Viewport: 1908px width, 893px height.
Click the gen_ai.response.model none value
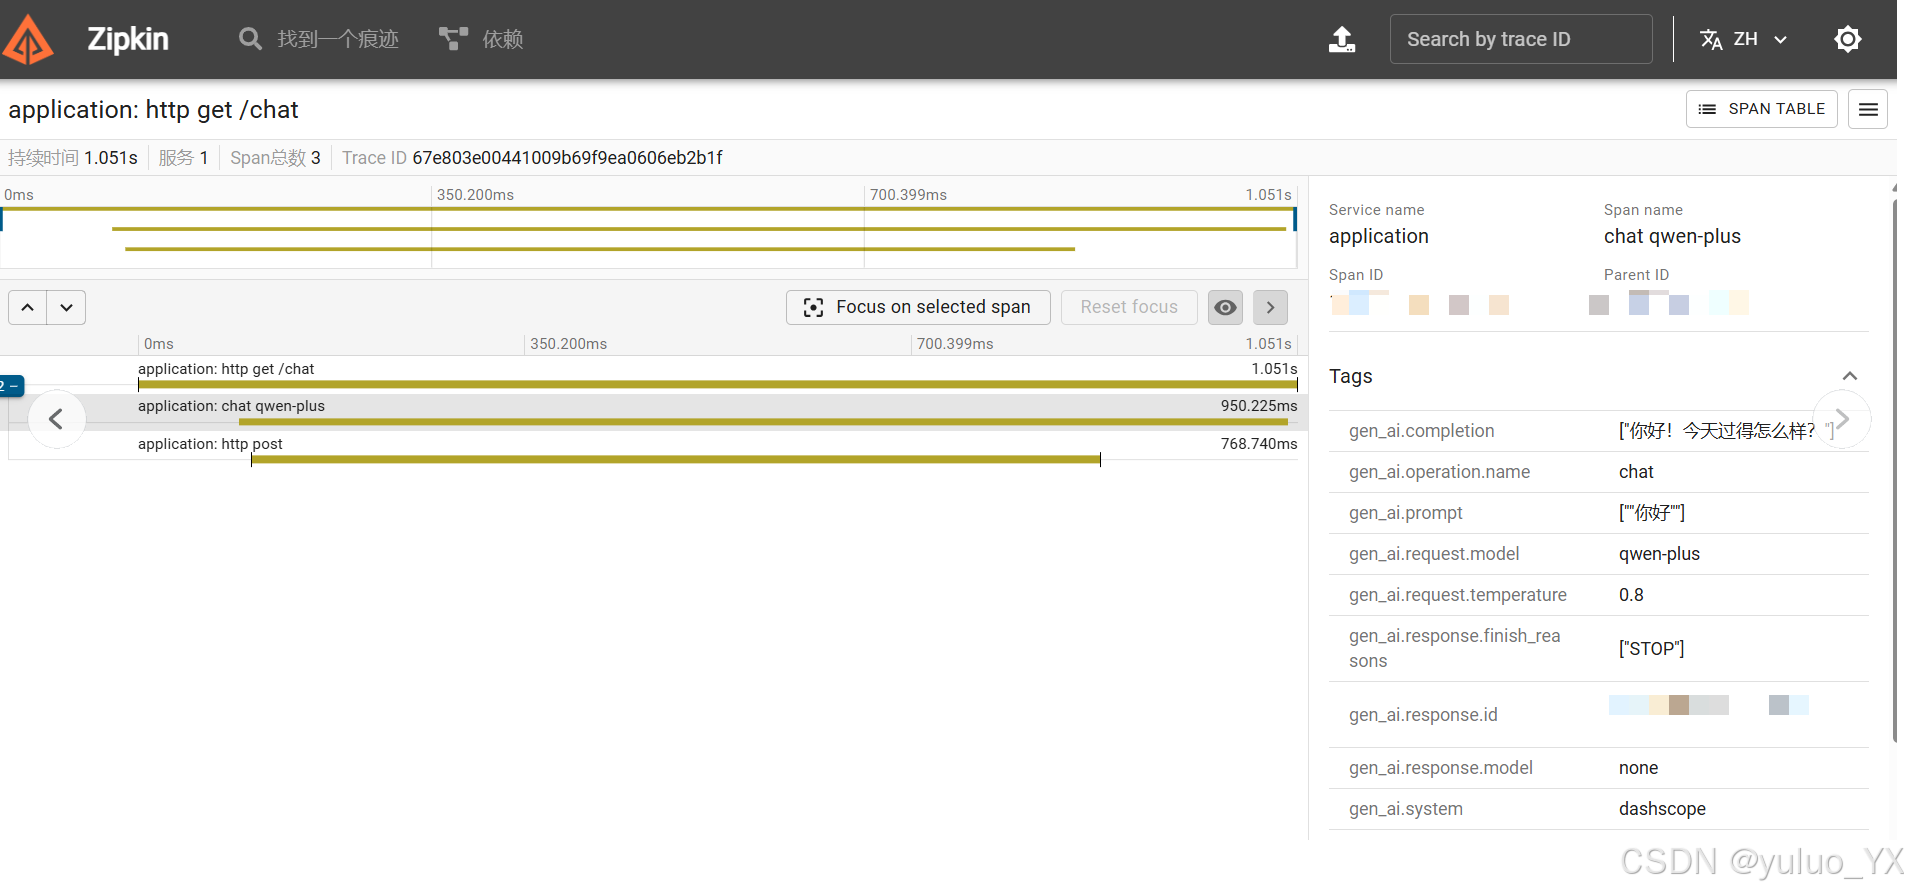coord(1638,768)
